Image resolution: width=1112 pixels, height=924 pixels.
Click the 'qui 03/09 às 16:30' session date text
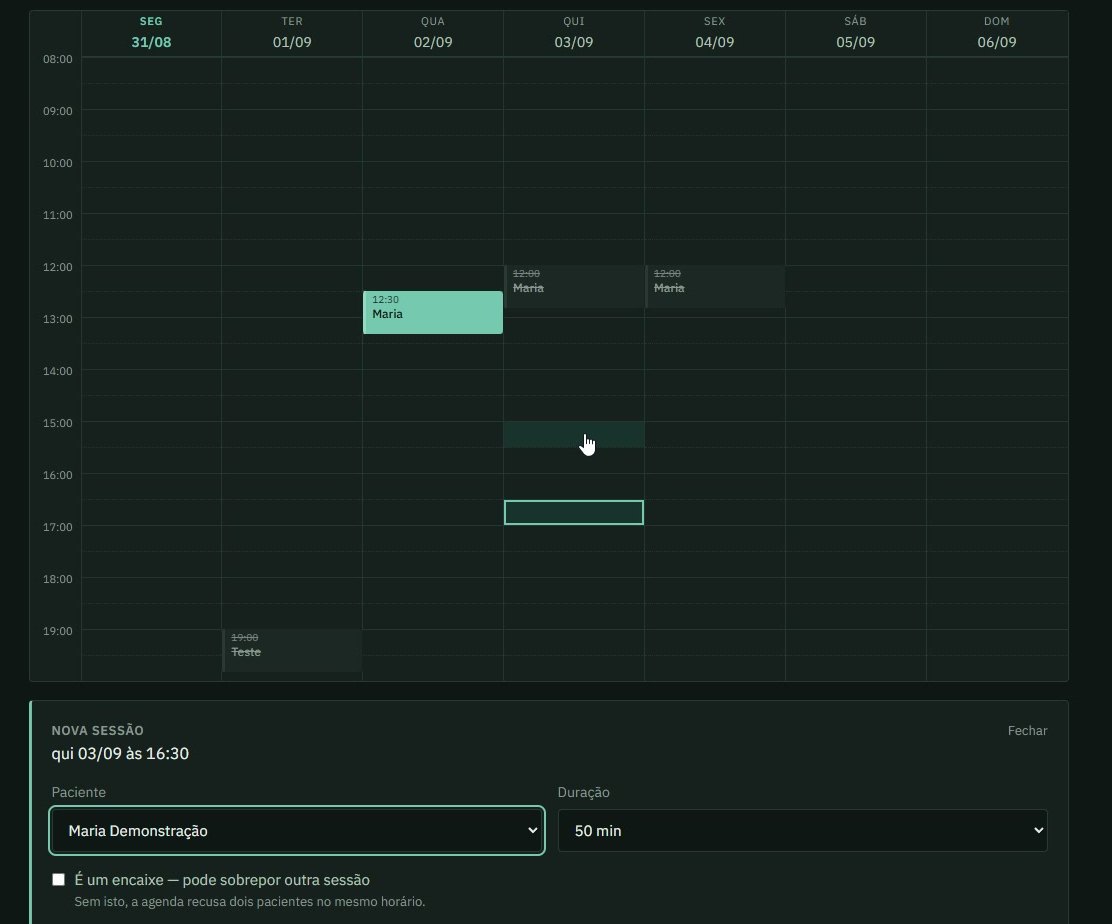click(120, 753)
